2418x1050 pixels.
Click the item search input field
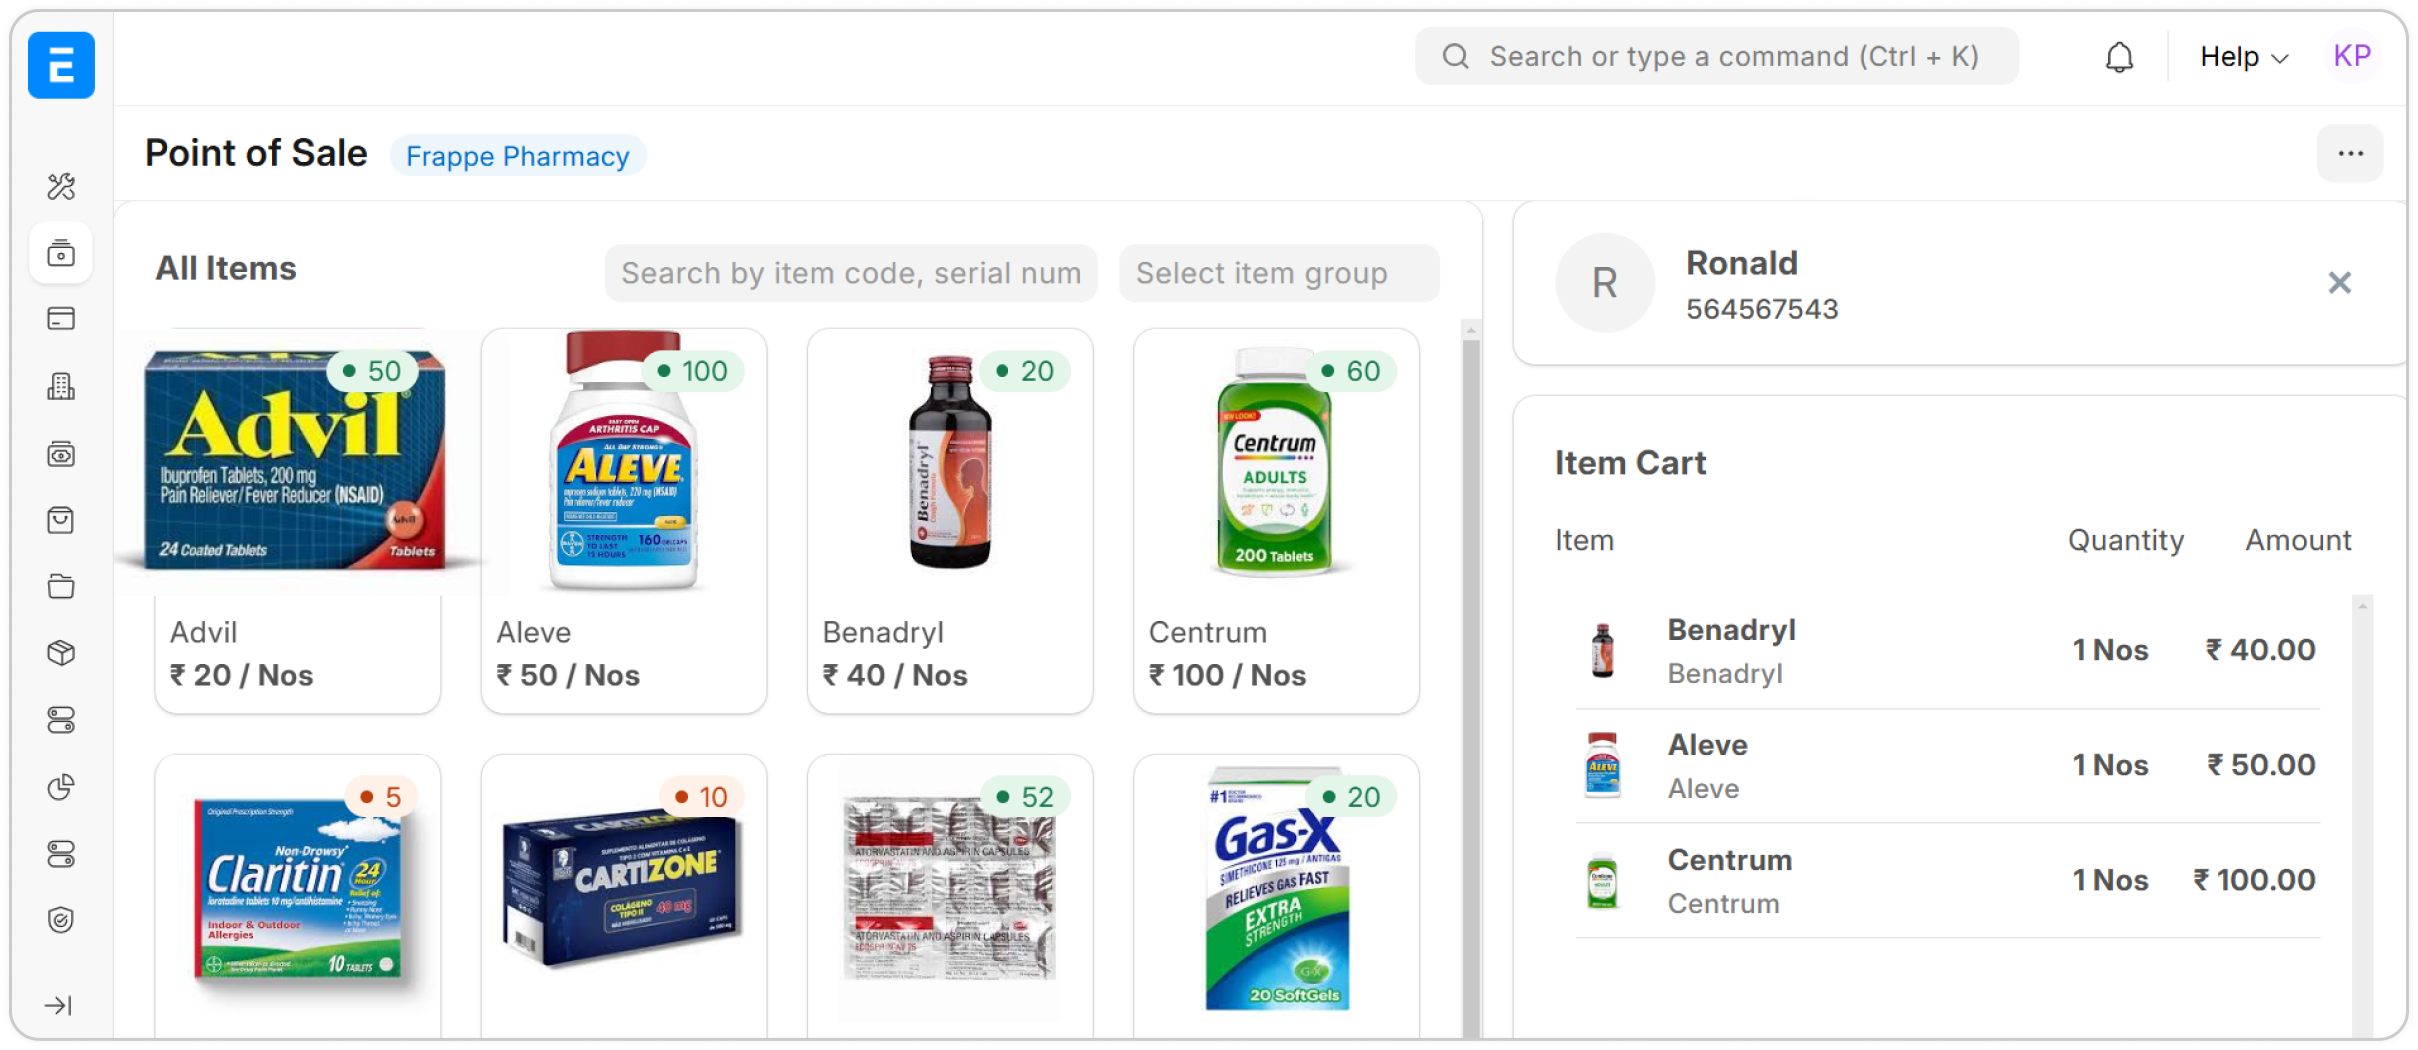[x=850, y=273]
